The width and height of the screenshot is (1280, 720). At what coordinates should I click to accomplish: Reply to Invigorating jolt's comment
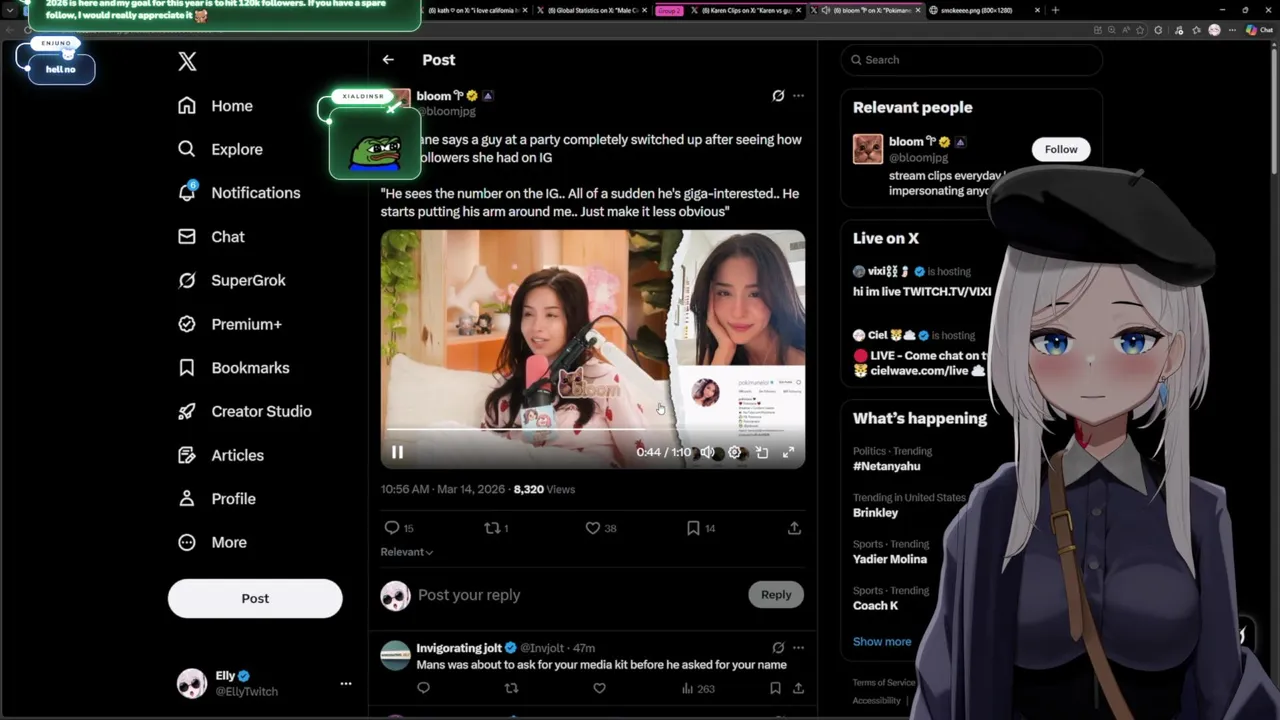point(423,688)
